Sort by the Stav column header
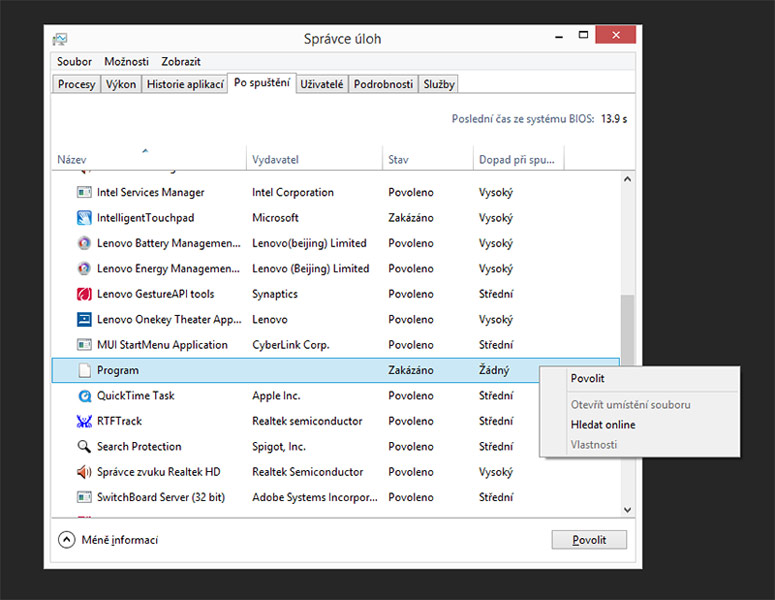 point(428,159)
